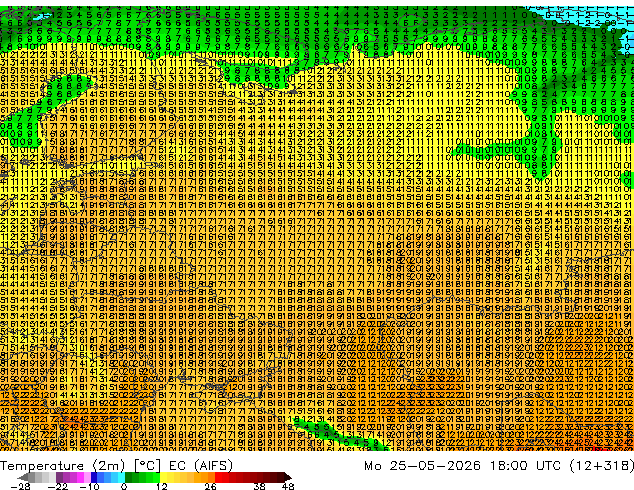Screen dimensions: 634x490
Task: Click the '38' legend value
Action: (259, 486)
